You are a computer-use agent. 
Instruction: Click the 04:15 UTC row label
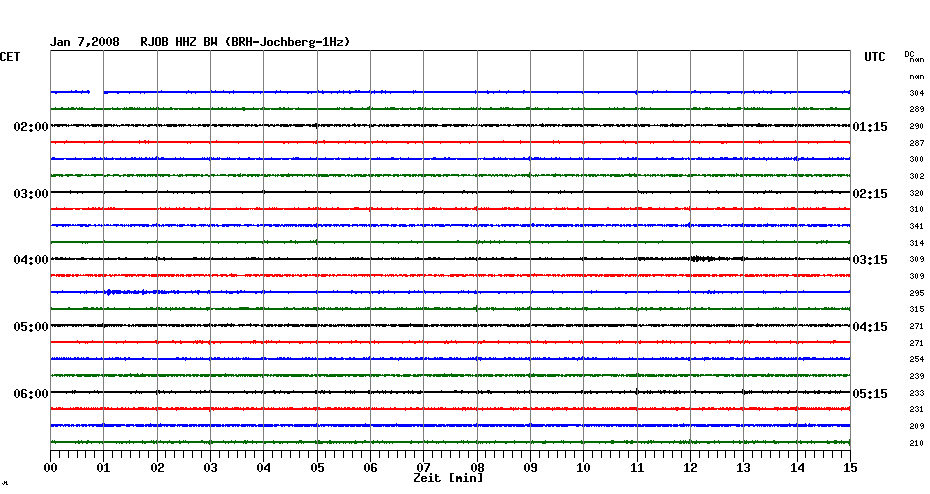870,327
